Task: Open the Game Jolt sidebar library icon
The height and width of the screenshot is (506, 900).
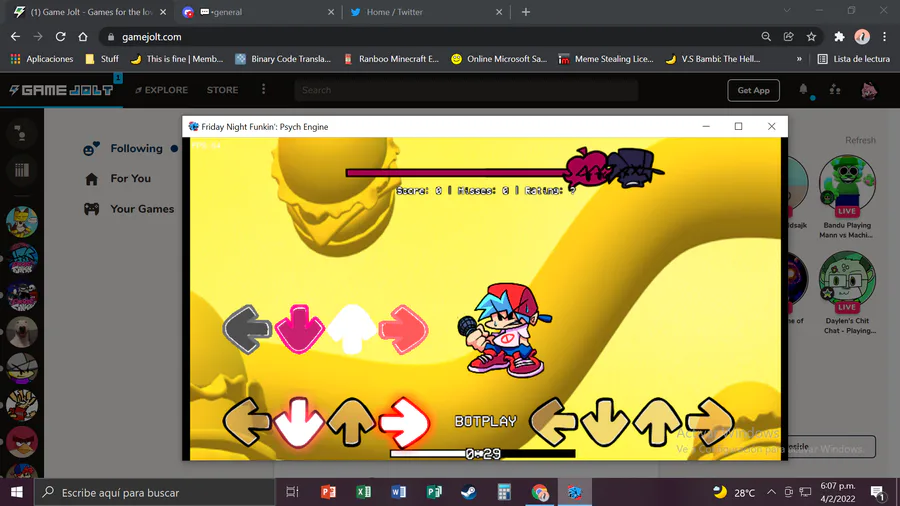Action: pyautogui.click(x=22, y=170)
